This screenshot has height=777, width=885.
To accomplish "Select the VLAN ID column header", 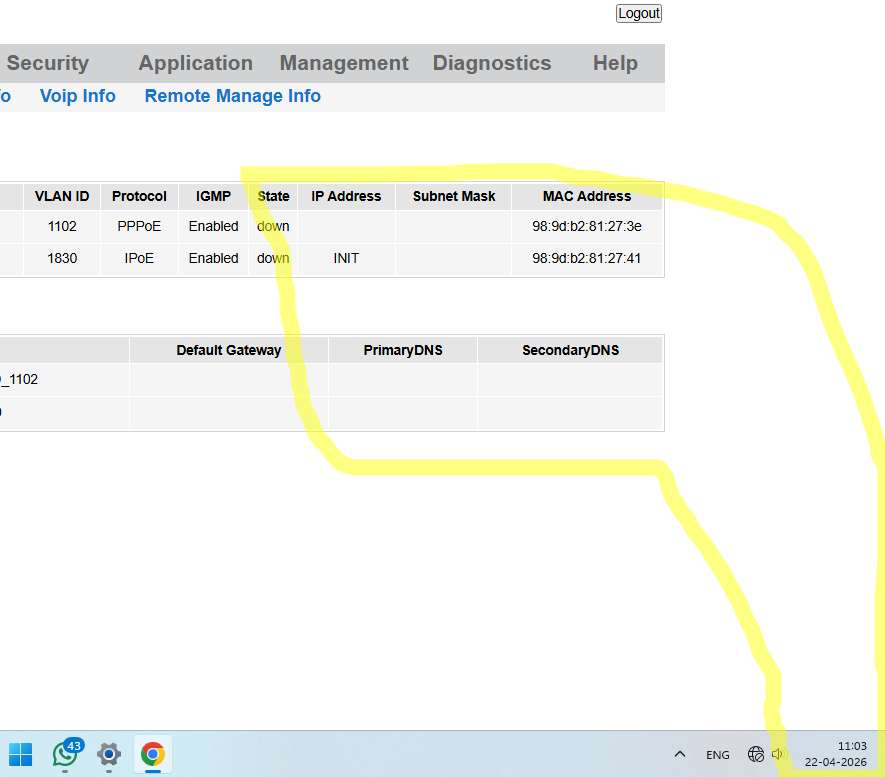I will [62, 196].
